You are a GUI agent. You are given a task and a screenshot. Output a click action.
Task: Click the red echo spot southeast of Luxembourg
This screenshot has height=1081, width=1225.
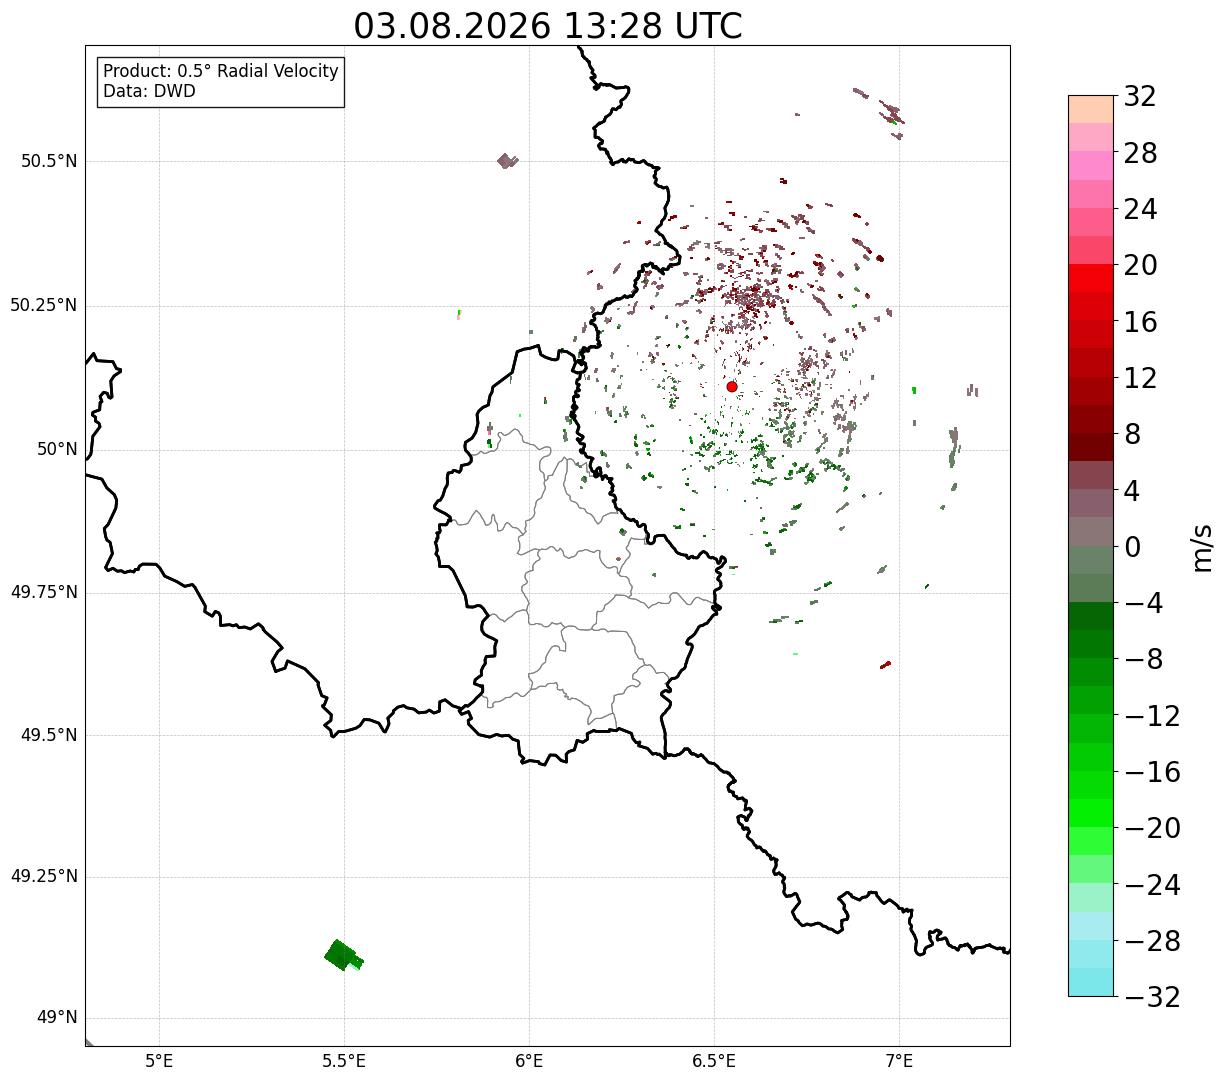point(885,665)
